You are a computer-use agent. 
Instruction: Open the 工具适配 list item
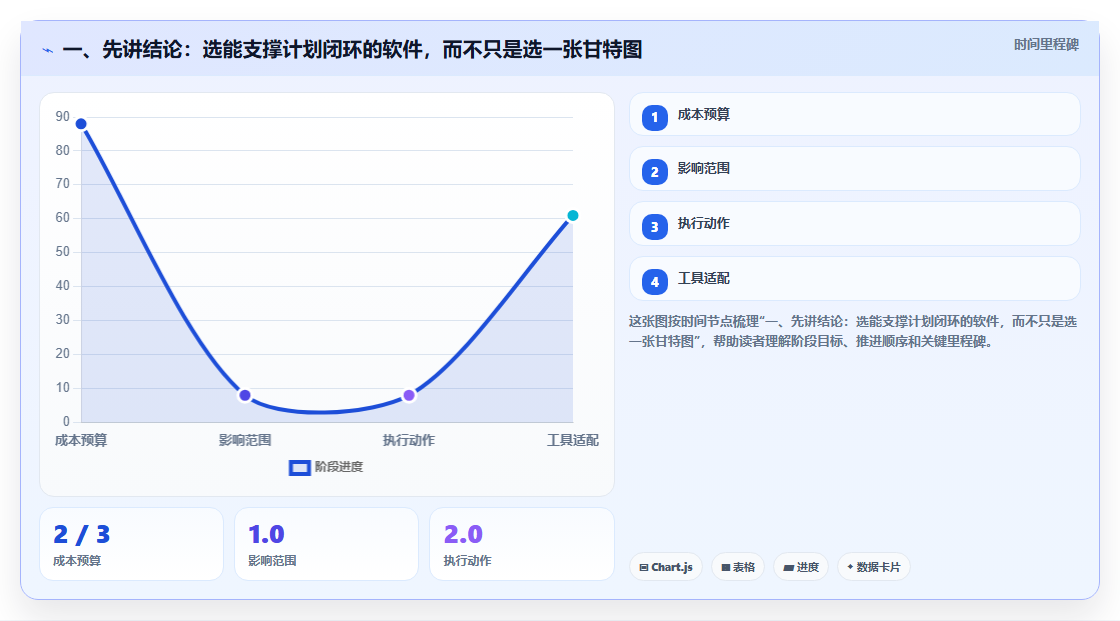854,279
